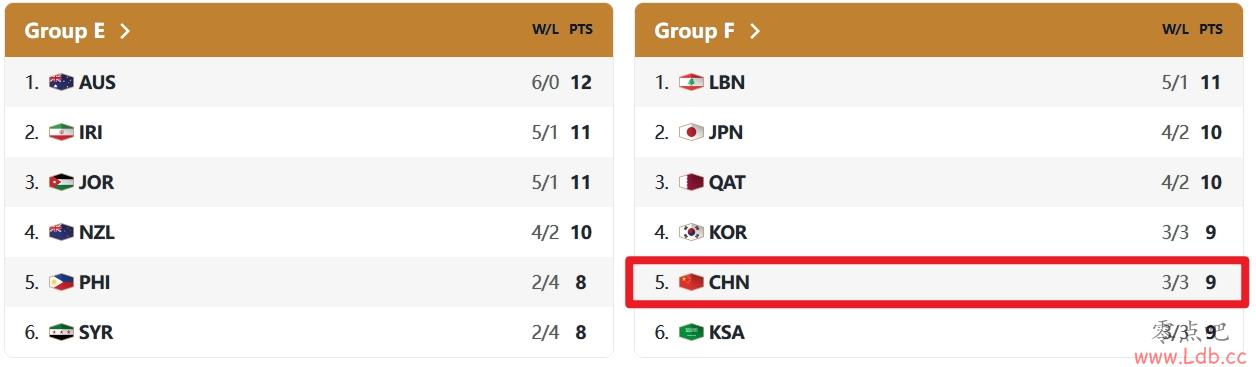Click the New Zealand flag icon
Viewport: 1256px width, 367px height.
[x=61, y=232]
